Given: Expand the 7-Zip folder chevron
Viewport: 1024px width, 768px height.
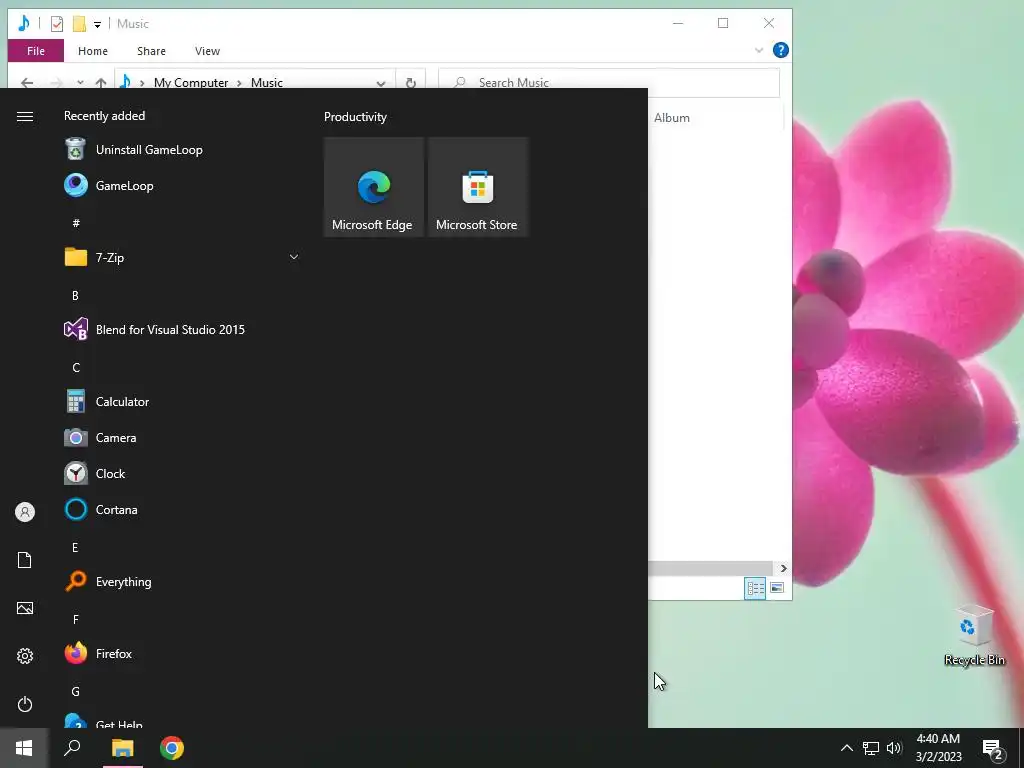Looking at the screenshot, I should tap(294, 257).
